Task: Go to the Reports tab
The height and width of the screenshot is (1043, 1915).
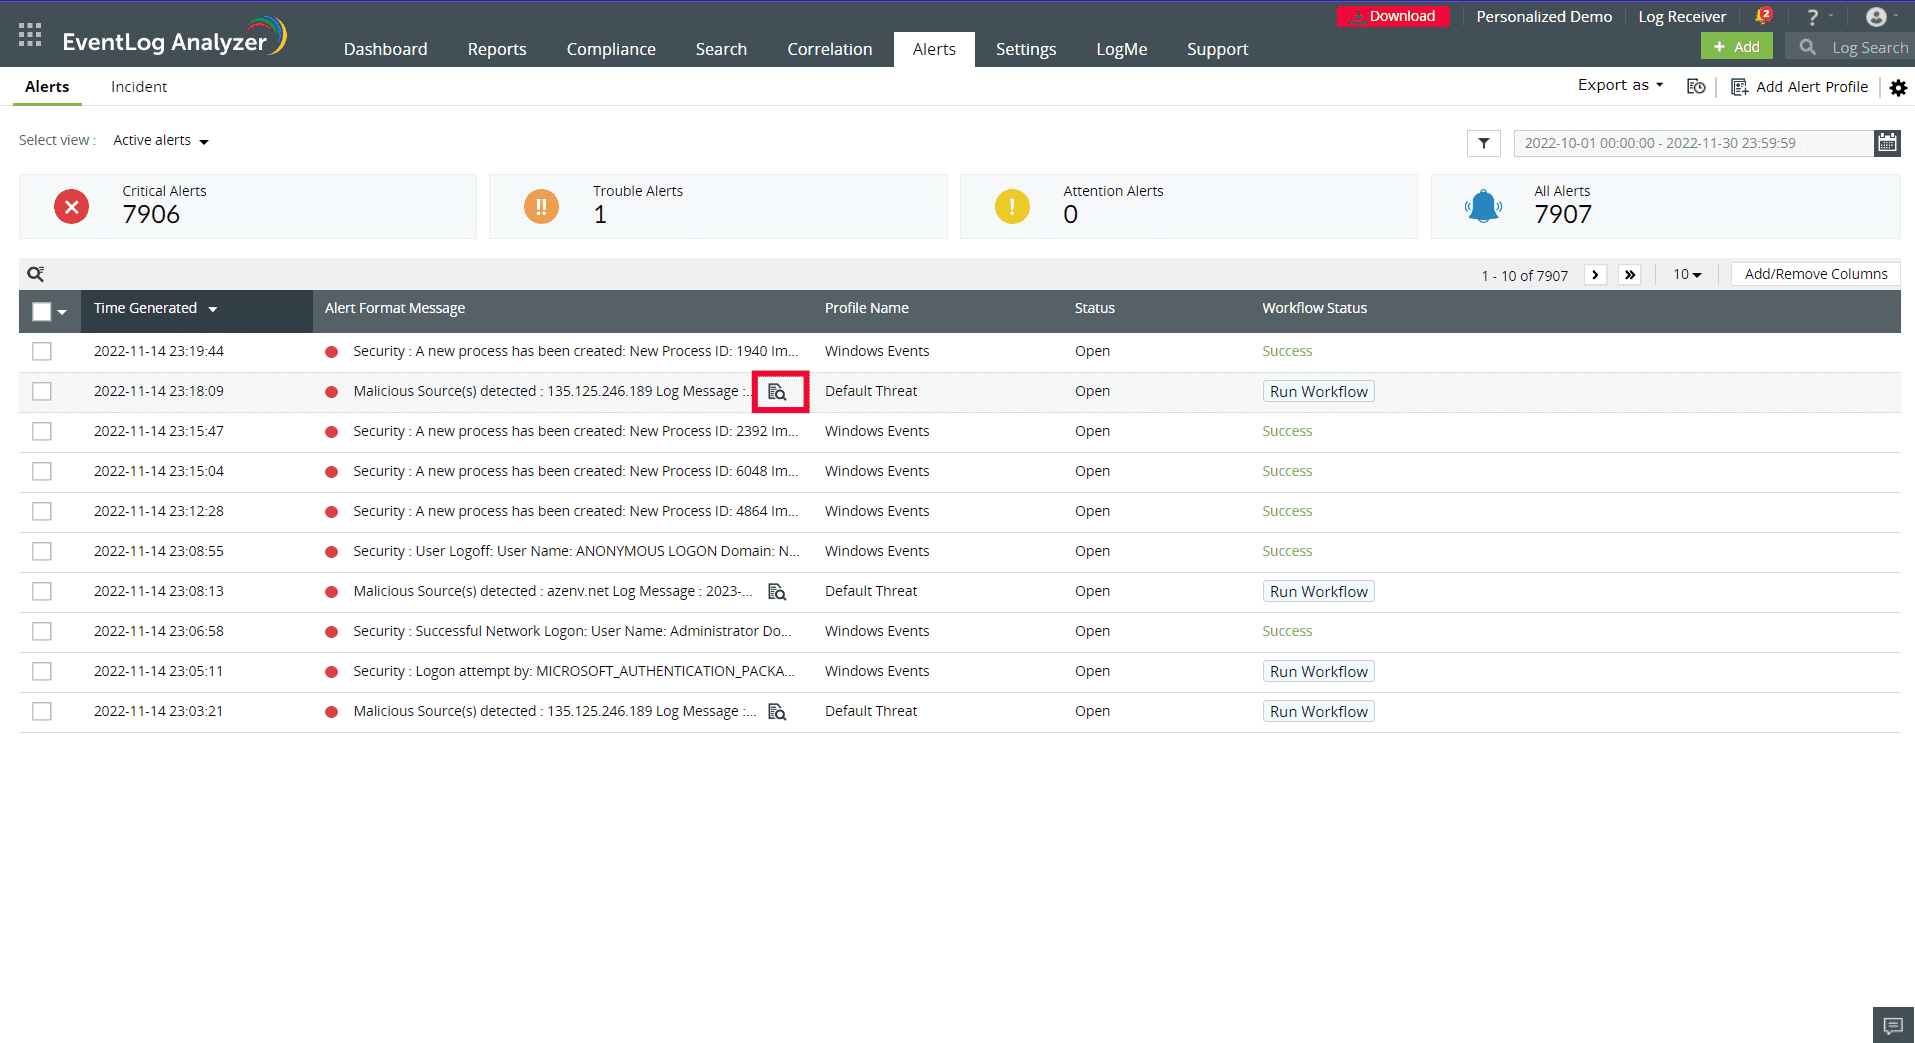Action: [x=497, y=49]
